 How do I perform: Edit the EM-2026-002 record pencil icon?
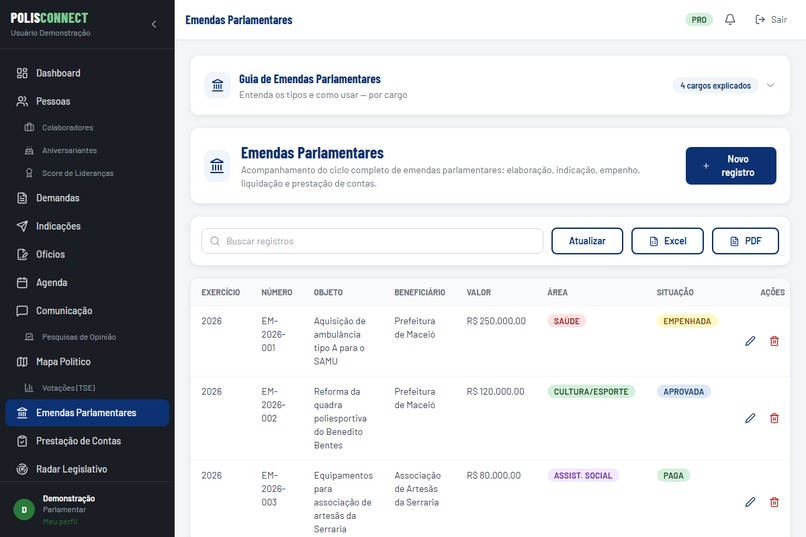point(750,418)
